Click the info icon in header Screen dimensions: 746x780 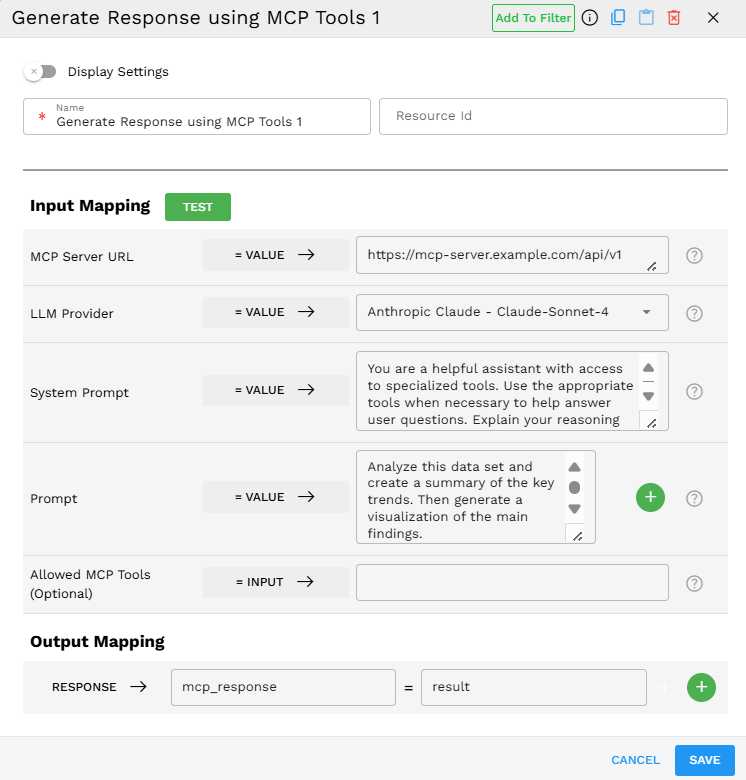pos(590,18)
